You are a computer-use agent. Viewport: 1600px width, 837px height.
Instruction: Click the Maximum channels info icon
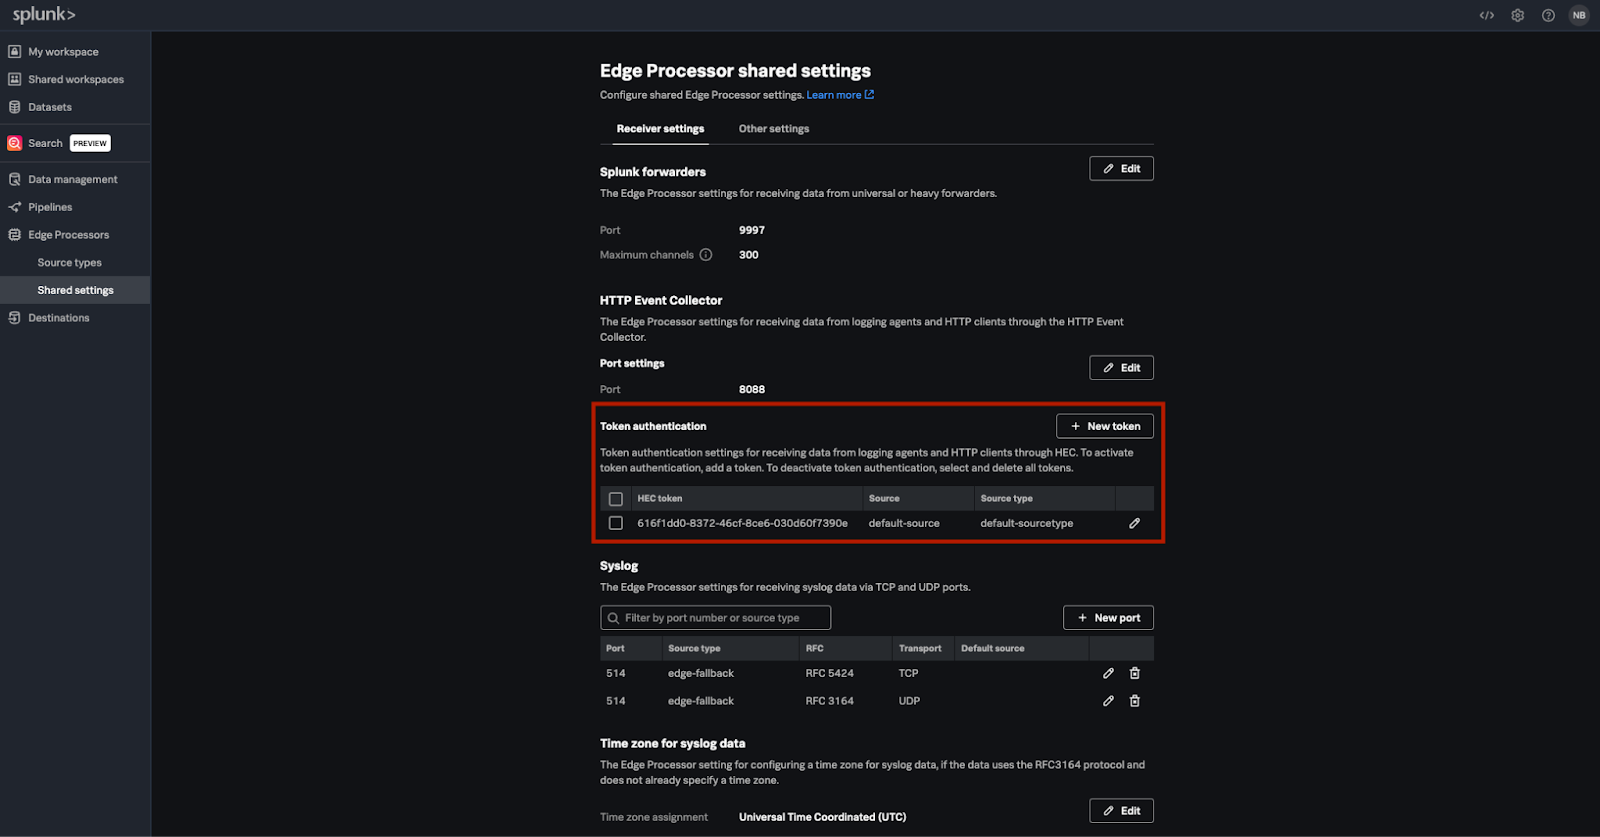click(706, 255)
